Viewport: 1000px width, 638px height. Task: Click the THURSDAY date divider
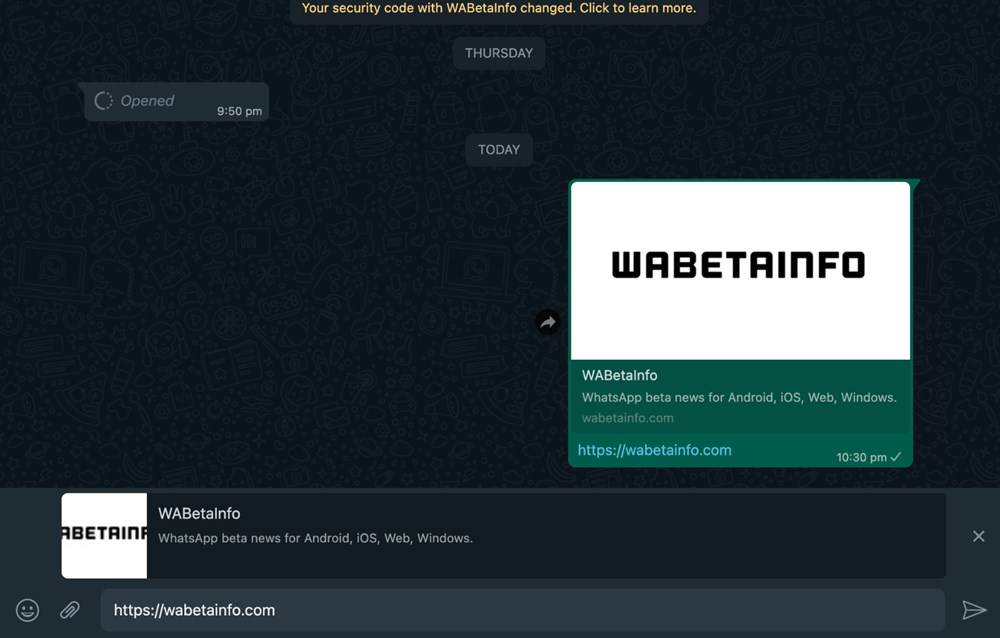tap(499, 52)
